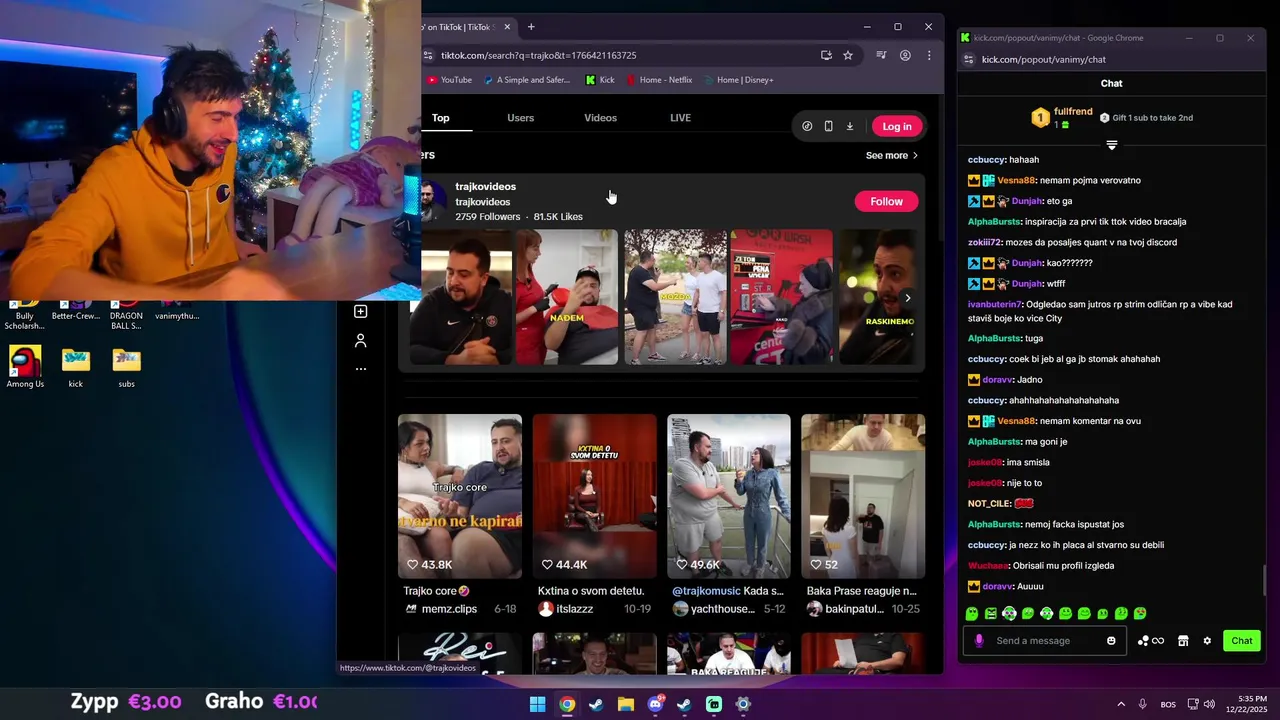
Task: Open the Among Us desktop shortcut
Action: (25, 367)
